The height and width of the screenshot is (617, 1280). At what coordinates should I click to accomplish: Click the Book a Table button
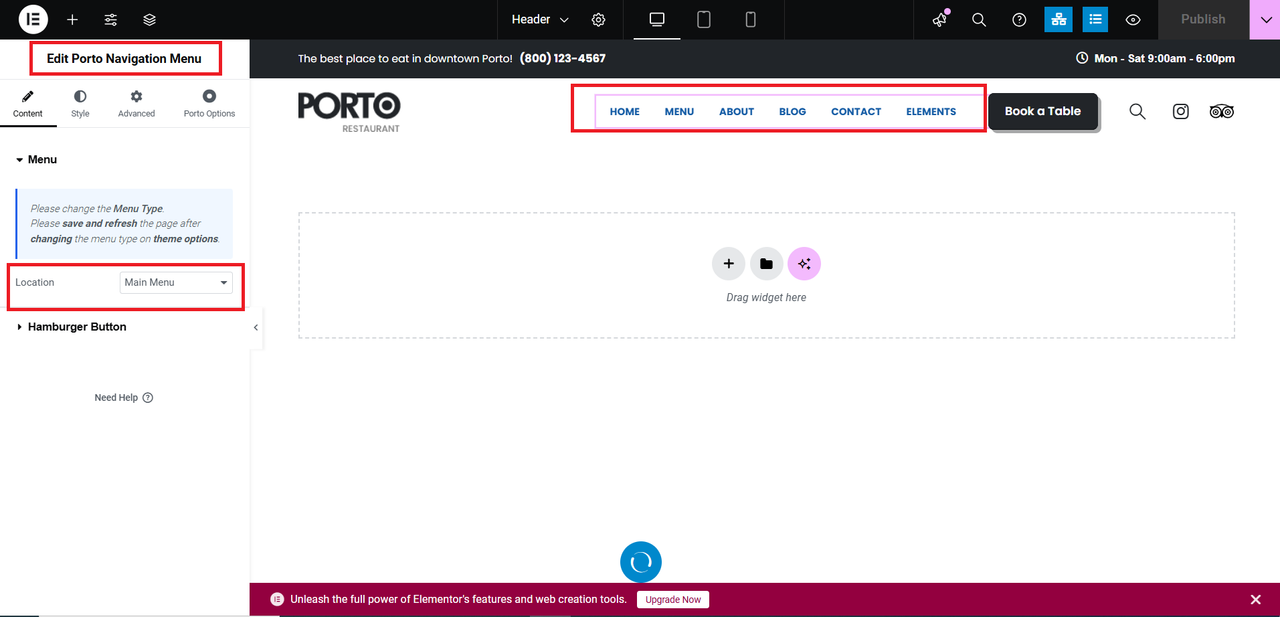click(1043, 111)
